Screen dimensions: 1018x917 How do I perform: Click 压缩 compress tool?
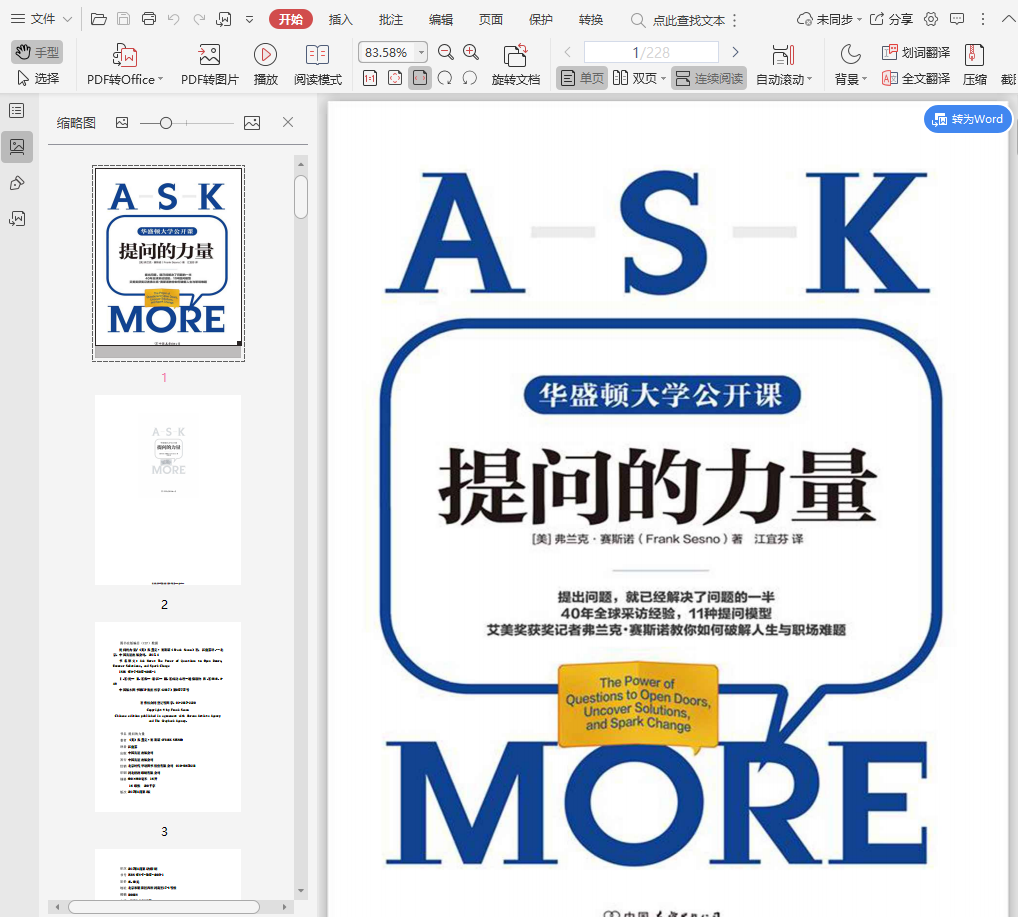975,64
